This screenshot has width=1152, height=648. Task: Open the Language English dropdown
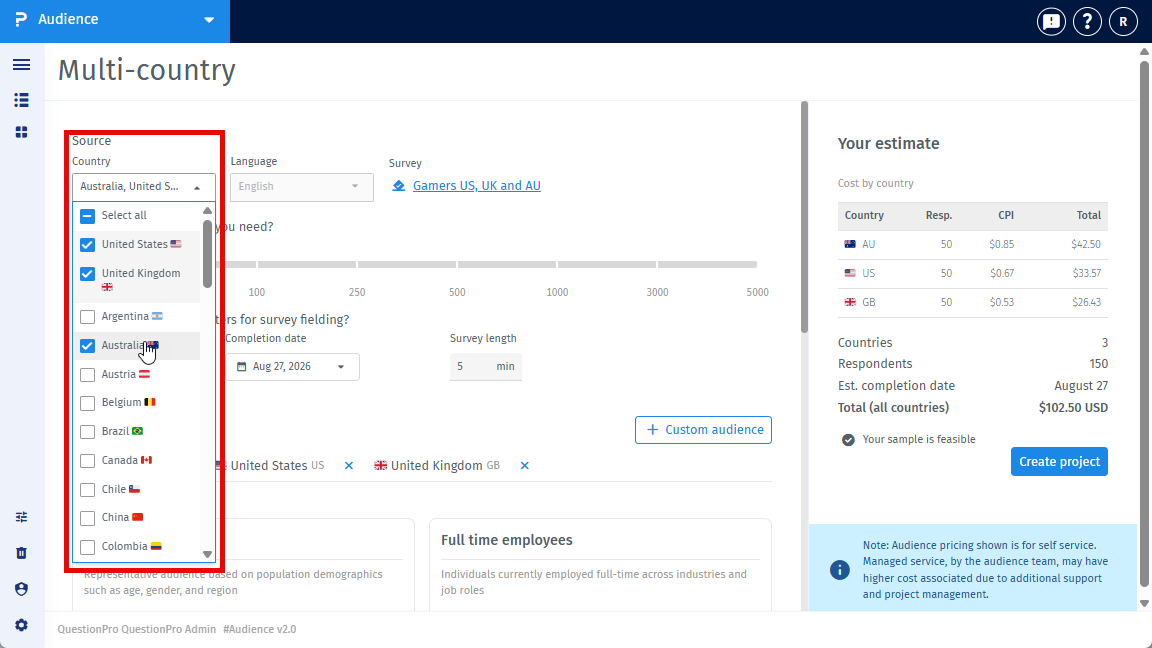pyautogui.click(x=301, y=187)
